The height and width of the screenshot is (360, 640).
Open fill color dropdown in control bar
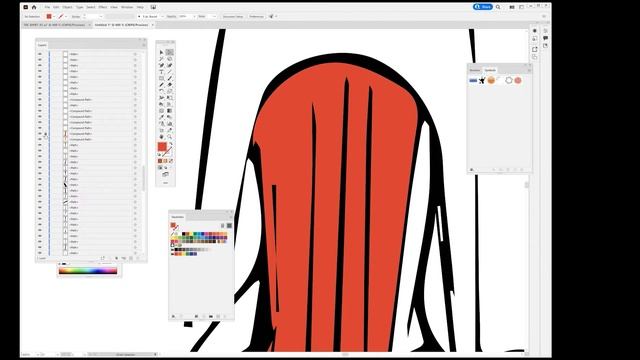pyautogui.click(x=54, y=16)
